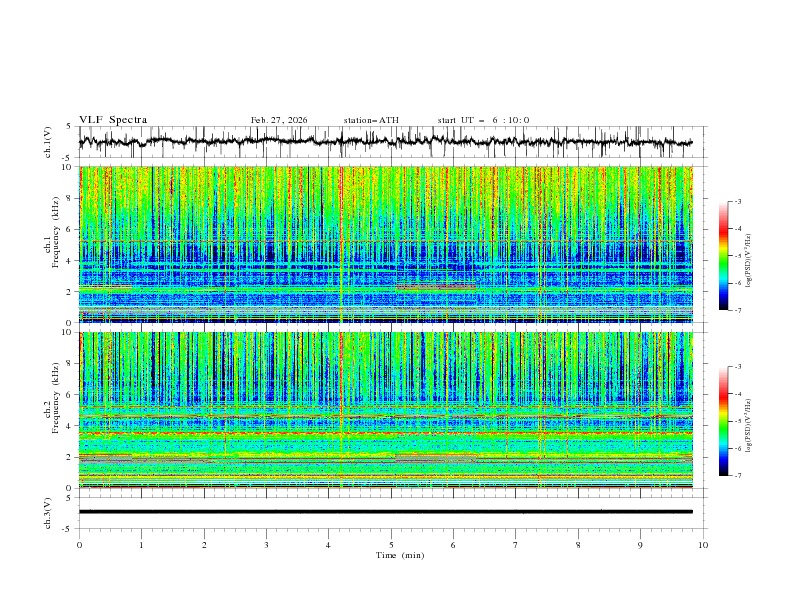Click the ch.2 'Frequency (kHz)' axis label

pos(55,397)
